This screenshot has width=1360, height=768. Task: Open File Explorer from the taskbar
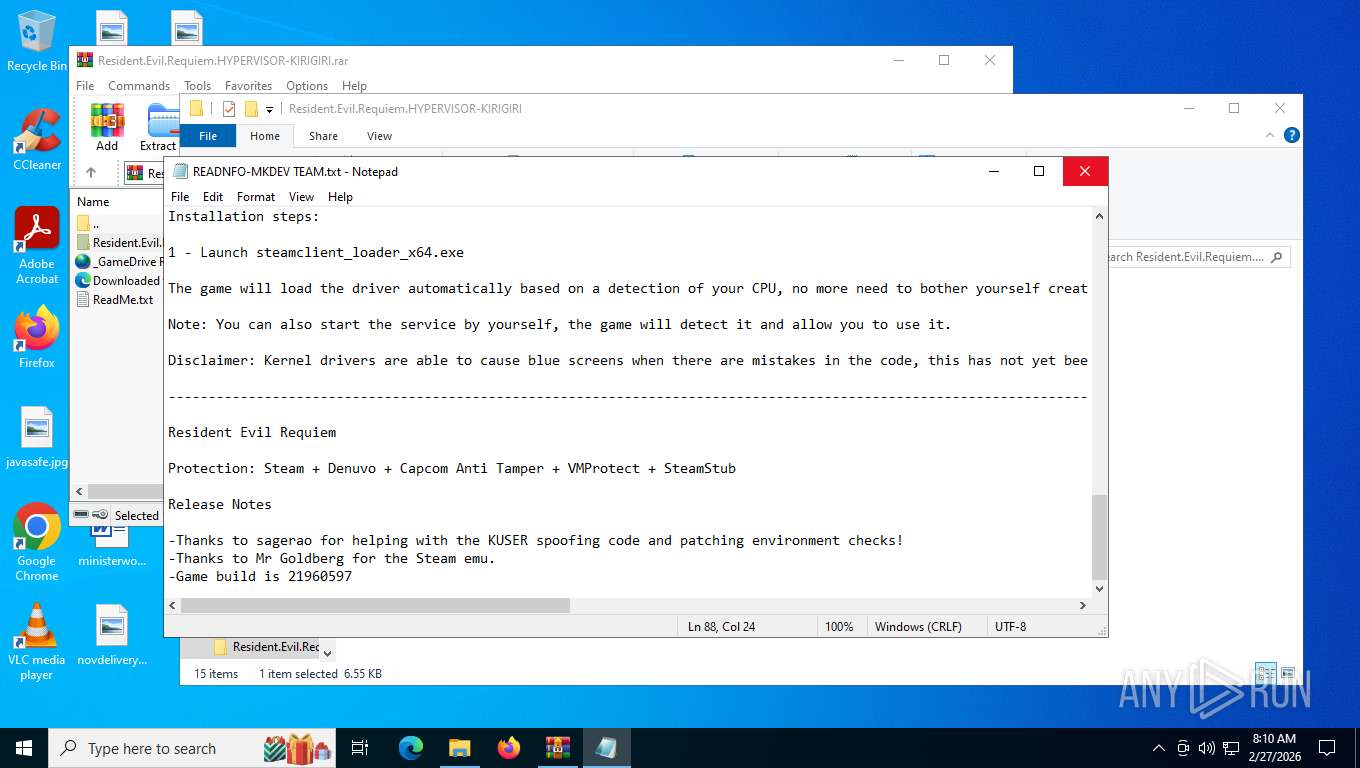459,748
